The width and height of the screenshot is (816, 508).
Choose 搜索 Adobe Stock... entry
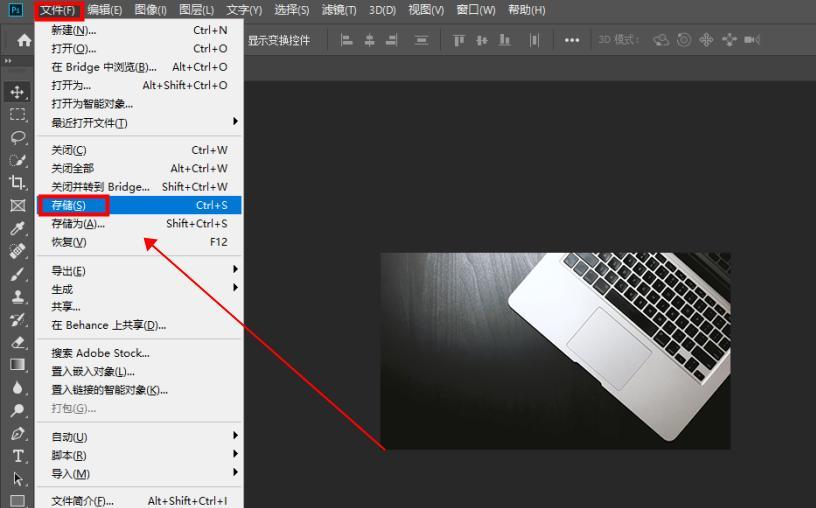pos(138,353)
